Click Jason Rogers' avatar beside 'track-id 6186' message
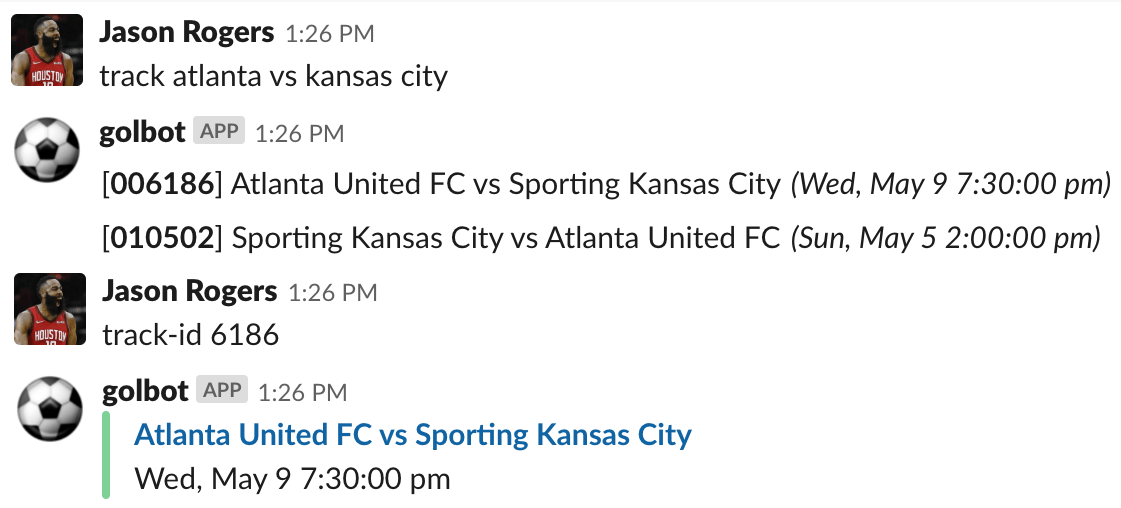 click(x=48, y=310)
